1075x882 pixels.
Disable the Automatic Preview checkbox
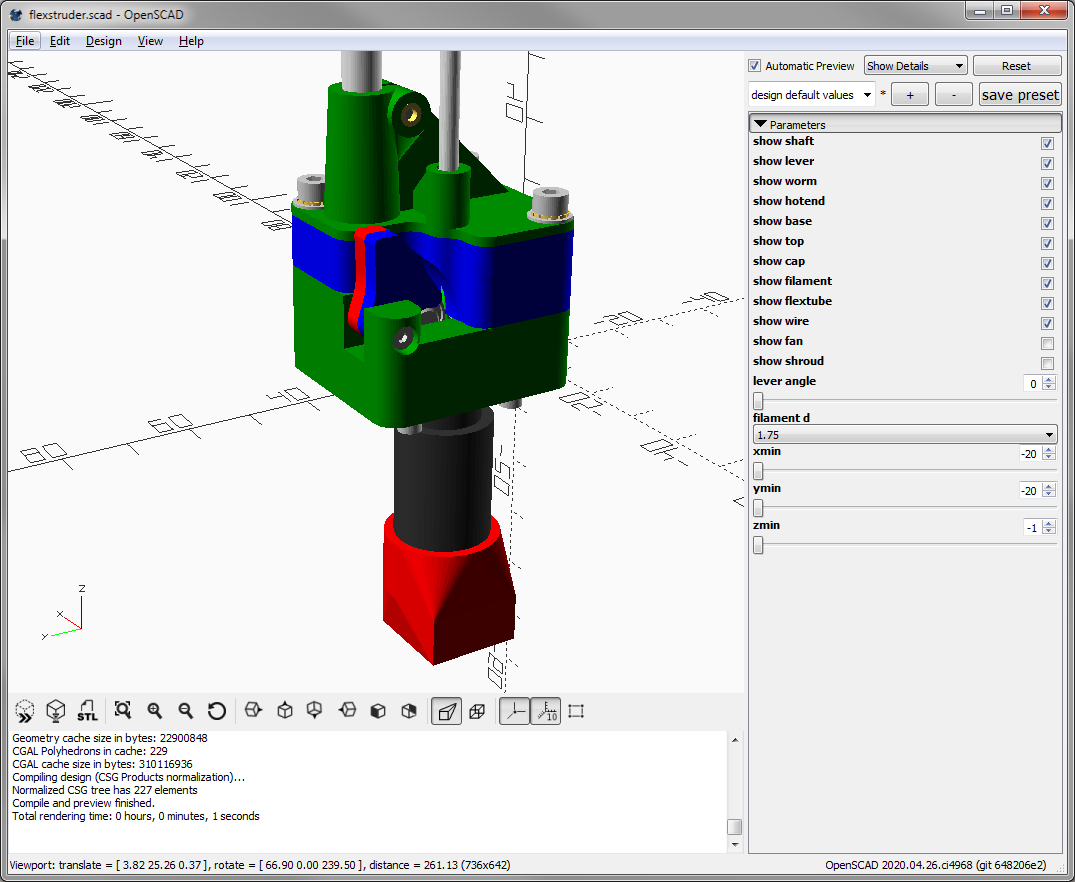[x=755, y=66]
